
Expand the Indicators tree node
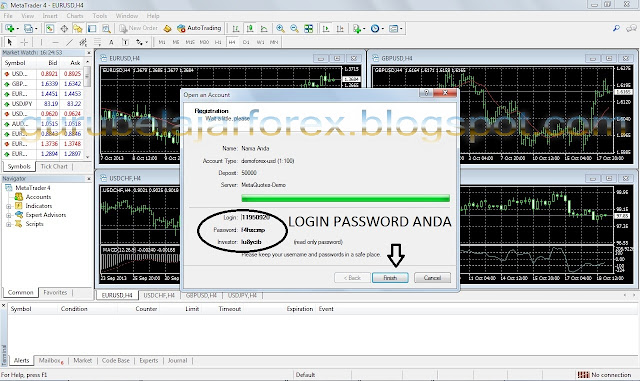click(x=9, y=206)
